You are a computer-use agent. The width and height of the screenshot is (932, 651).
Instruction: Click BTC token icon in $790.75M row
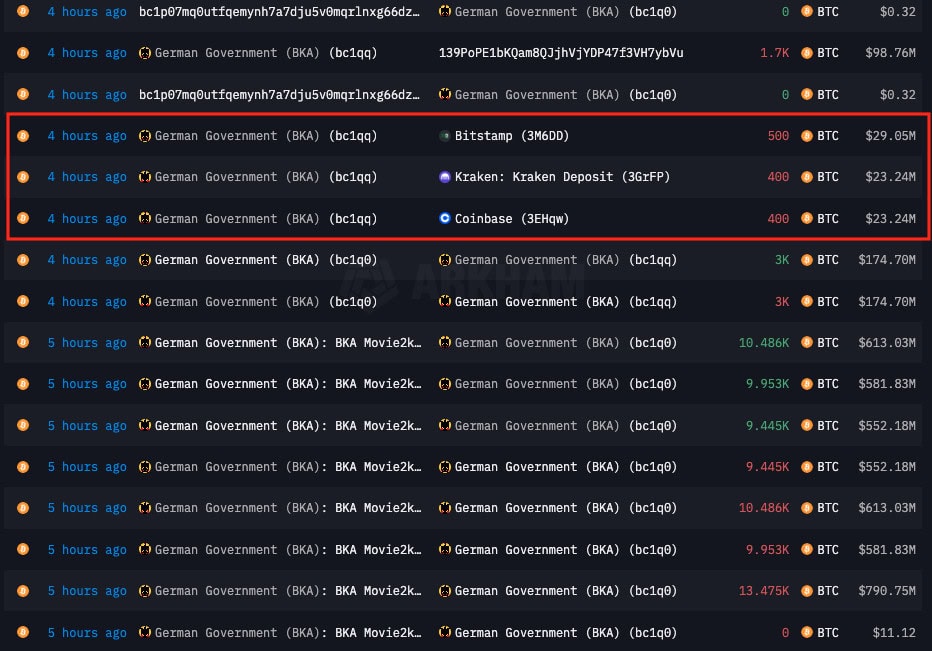[807, 591]
